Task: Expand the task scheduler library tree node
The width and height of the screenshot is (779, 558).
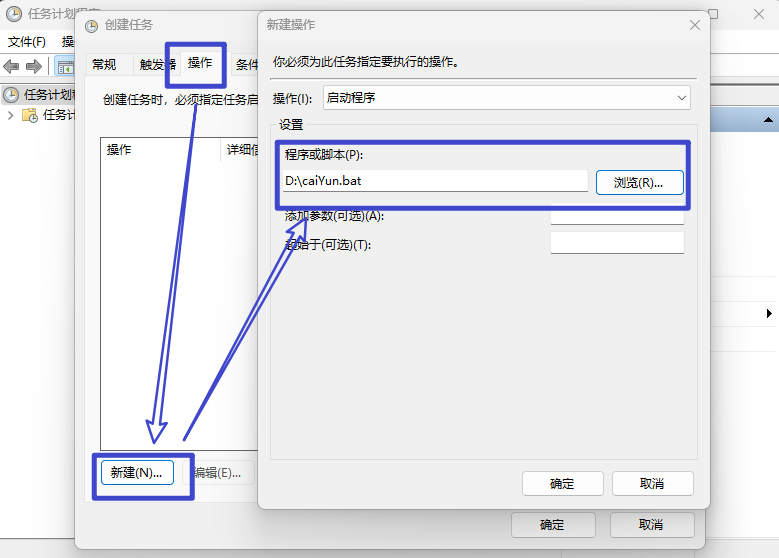Action: pos(10,115)
